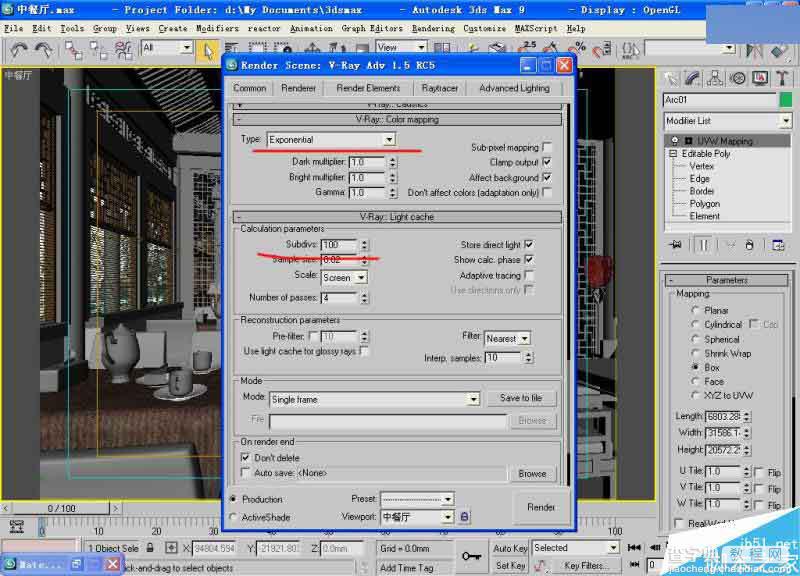800x576 pixels.
Task: Click the viewport lock icon beside Viewport dropdown
Action: pos(464,517)
